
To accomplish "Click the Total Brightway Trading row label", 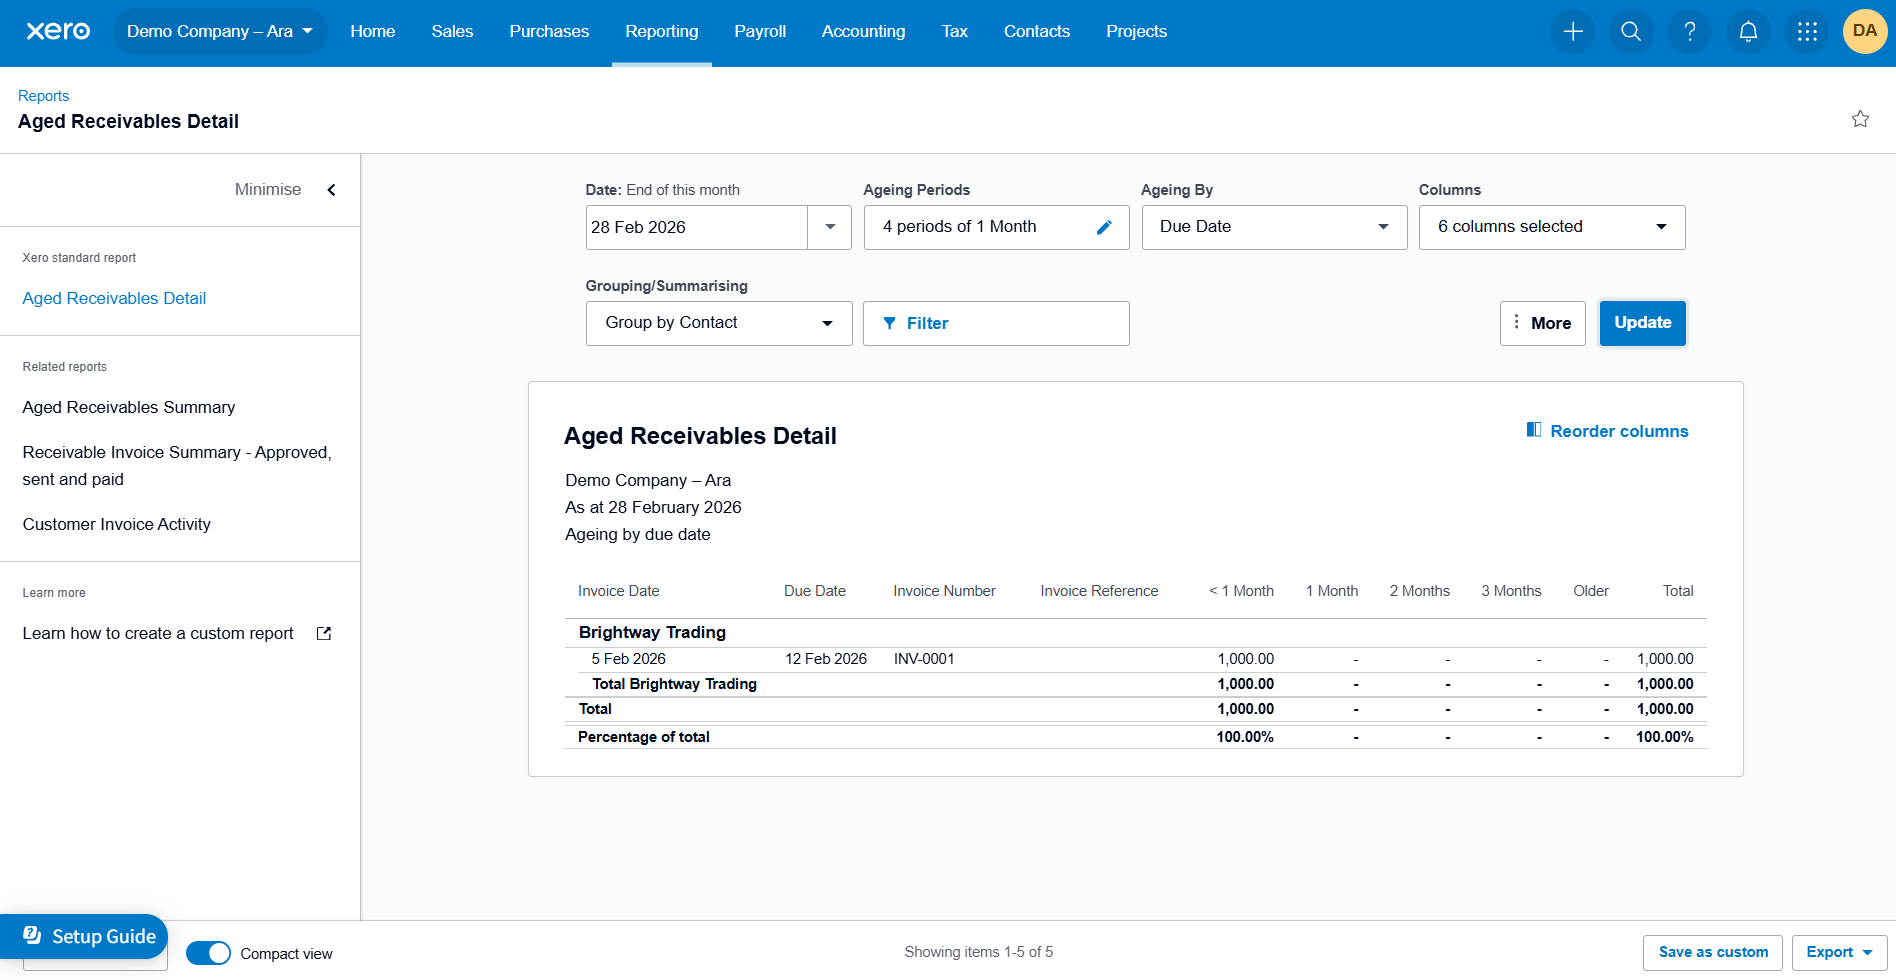I will pos(674,684).
